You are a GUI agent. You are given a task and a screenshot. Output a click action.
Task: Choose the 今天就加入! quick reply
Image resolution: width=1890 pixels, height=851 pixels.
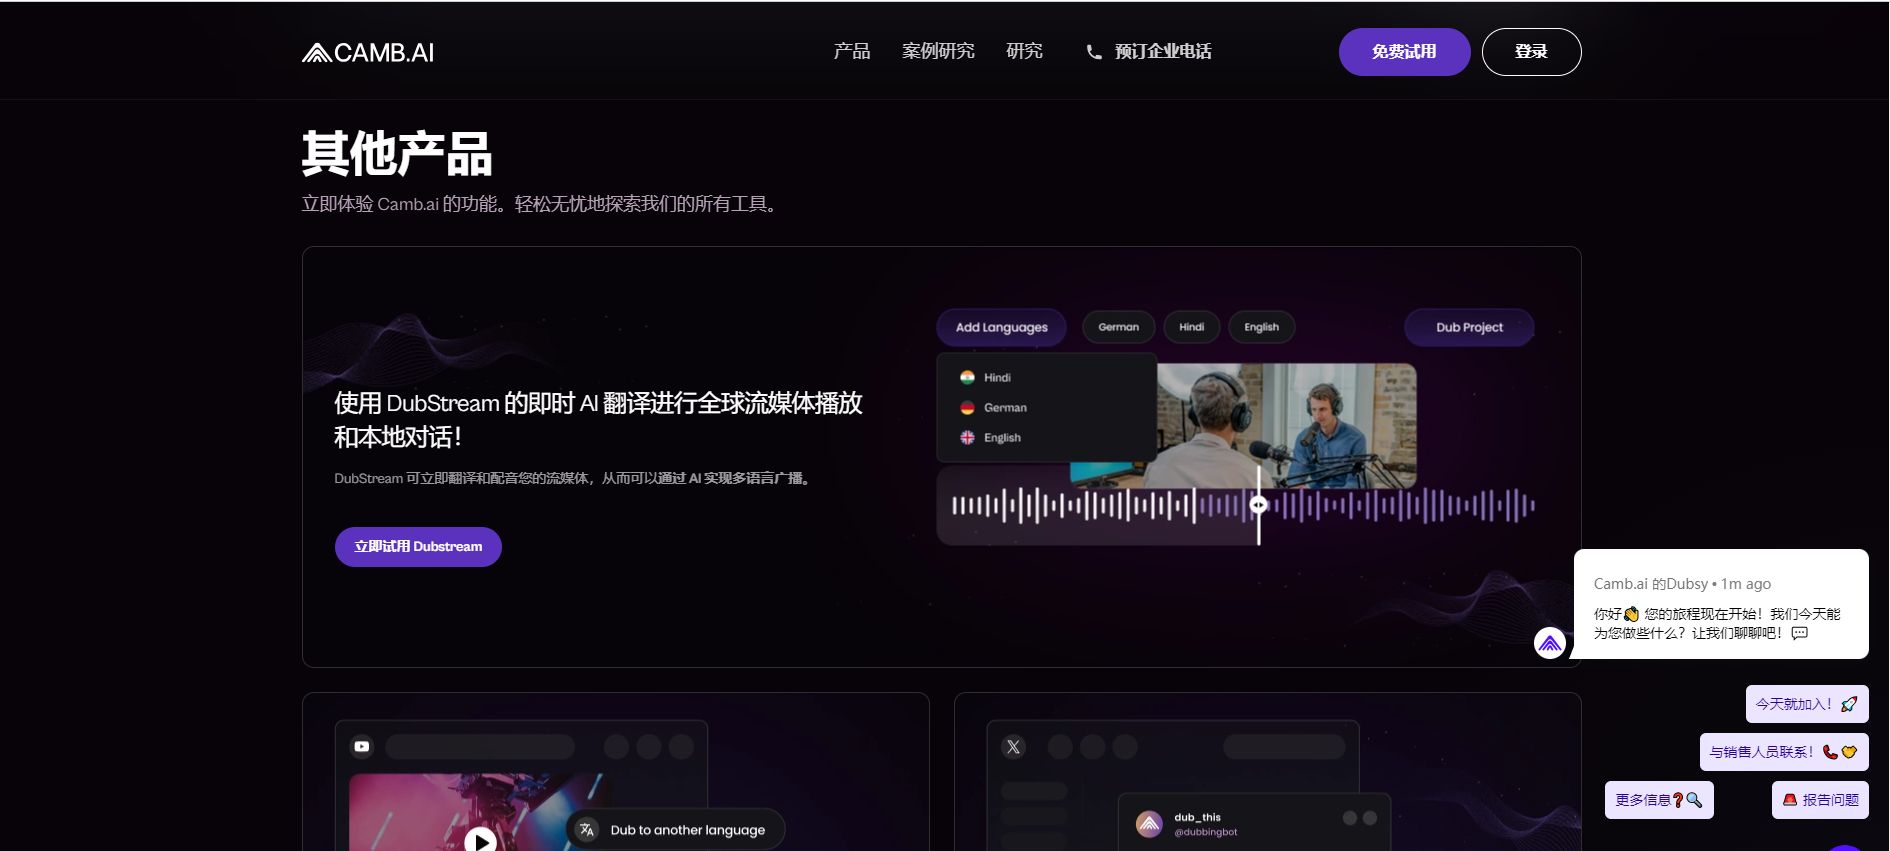[1807, 704]
